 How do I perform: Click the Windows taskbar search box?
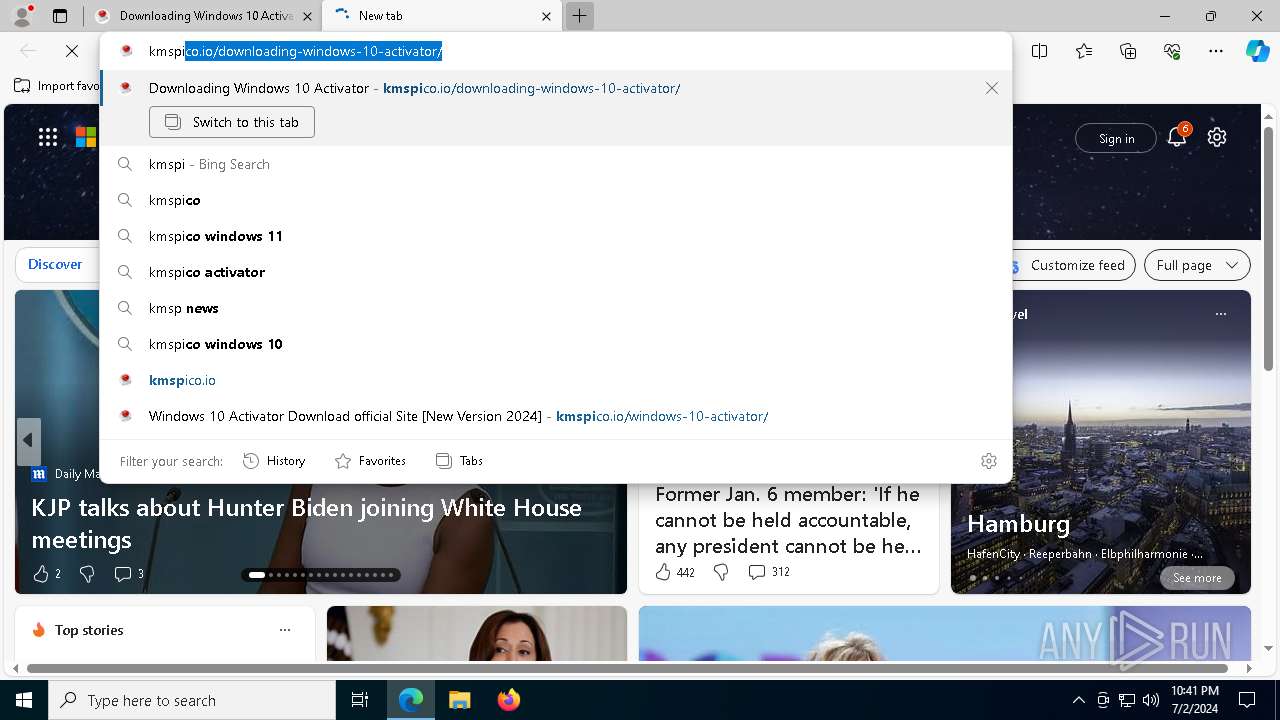pyautogui.click(x=192, y=700)
